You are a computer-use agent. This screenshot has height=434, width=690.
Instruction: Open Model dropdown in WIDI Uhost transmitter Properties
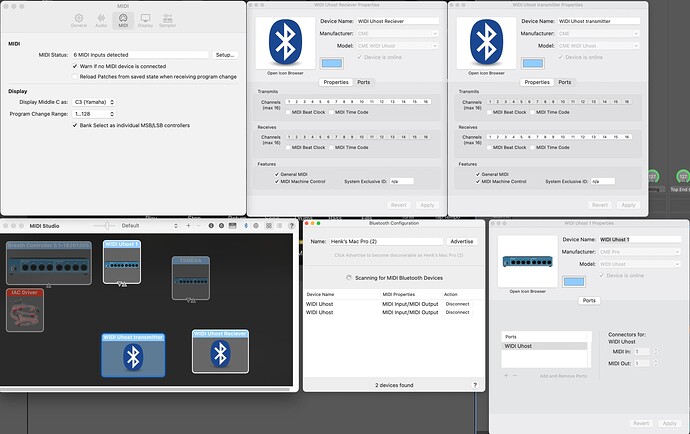click(598, 46)
